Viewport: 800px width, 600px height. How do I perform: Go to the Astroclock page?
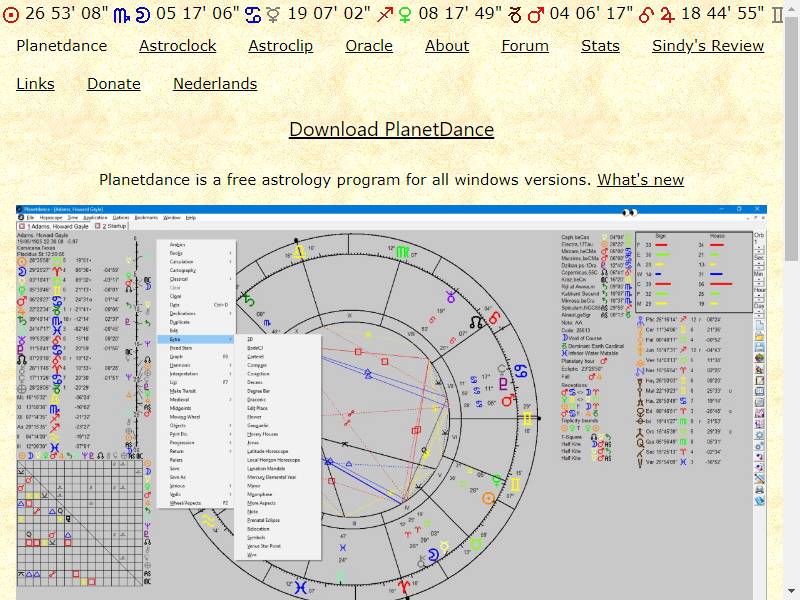(x=178, y=46)
